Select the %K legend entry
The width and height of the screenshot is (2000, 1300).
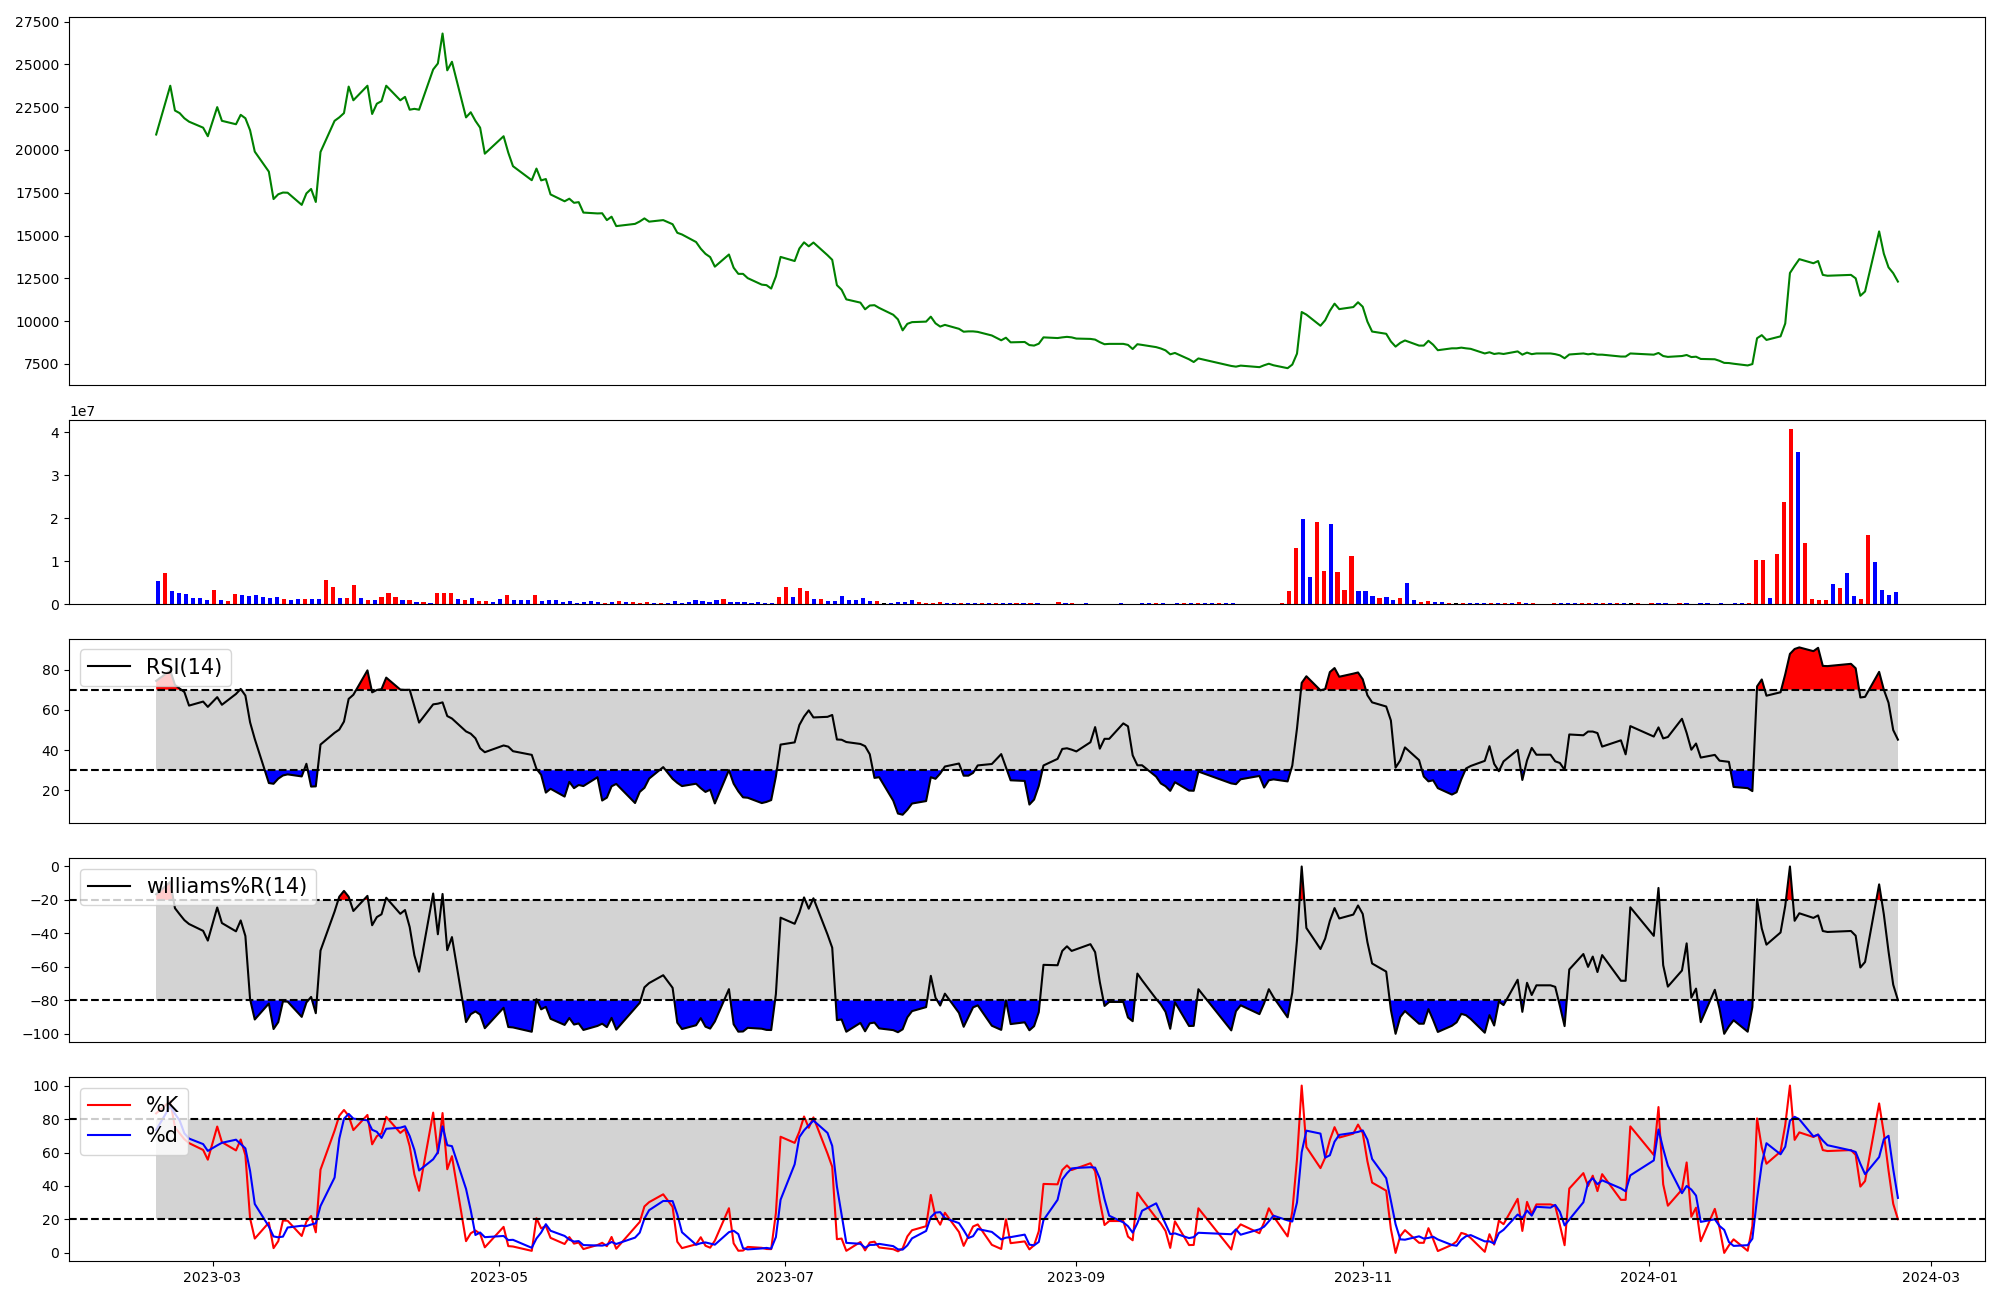click(x=162, y=1105)
